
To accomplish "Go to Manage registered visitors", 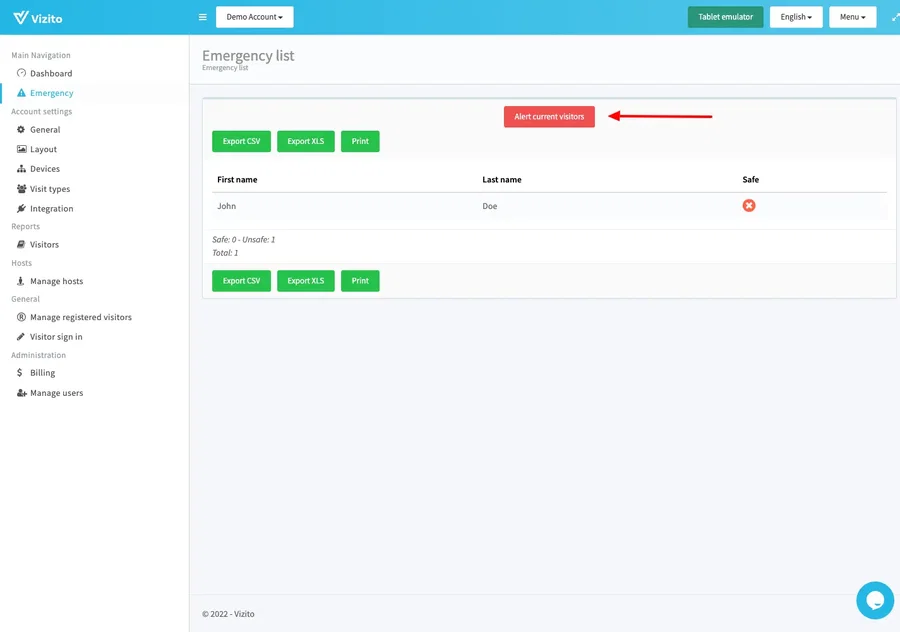I will click(80, 317).
